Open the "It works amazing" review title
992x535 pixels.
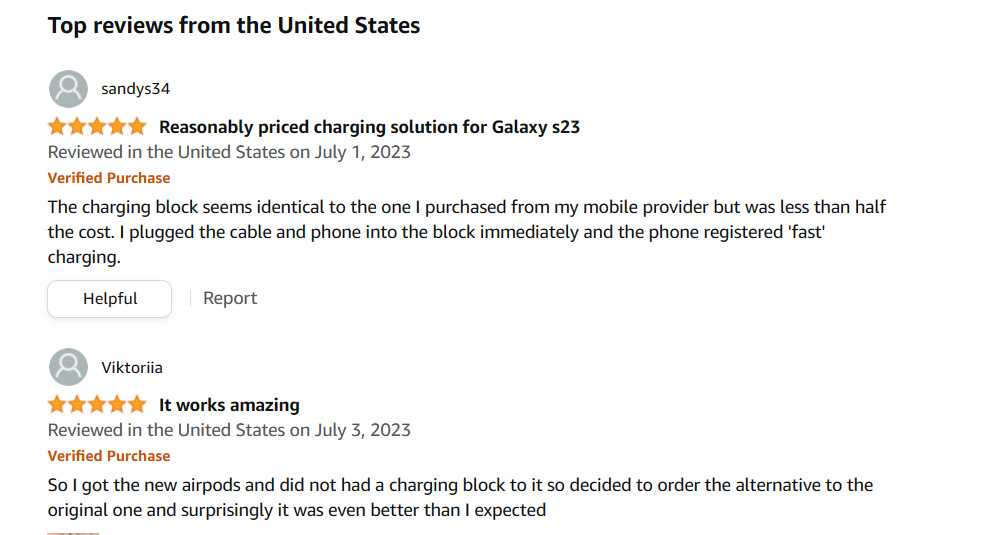pyautogui.click(x=229, y=405)
